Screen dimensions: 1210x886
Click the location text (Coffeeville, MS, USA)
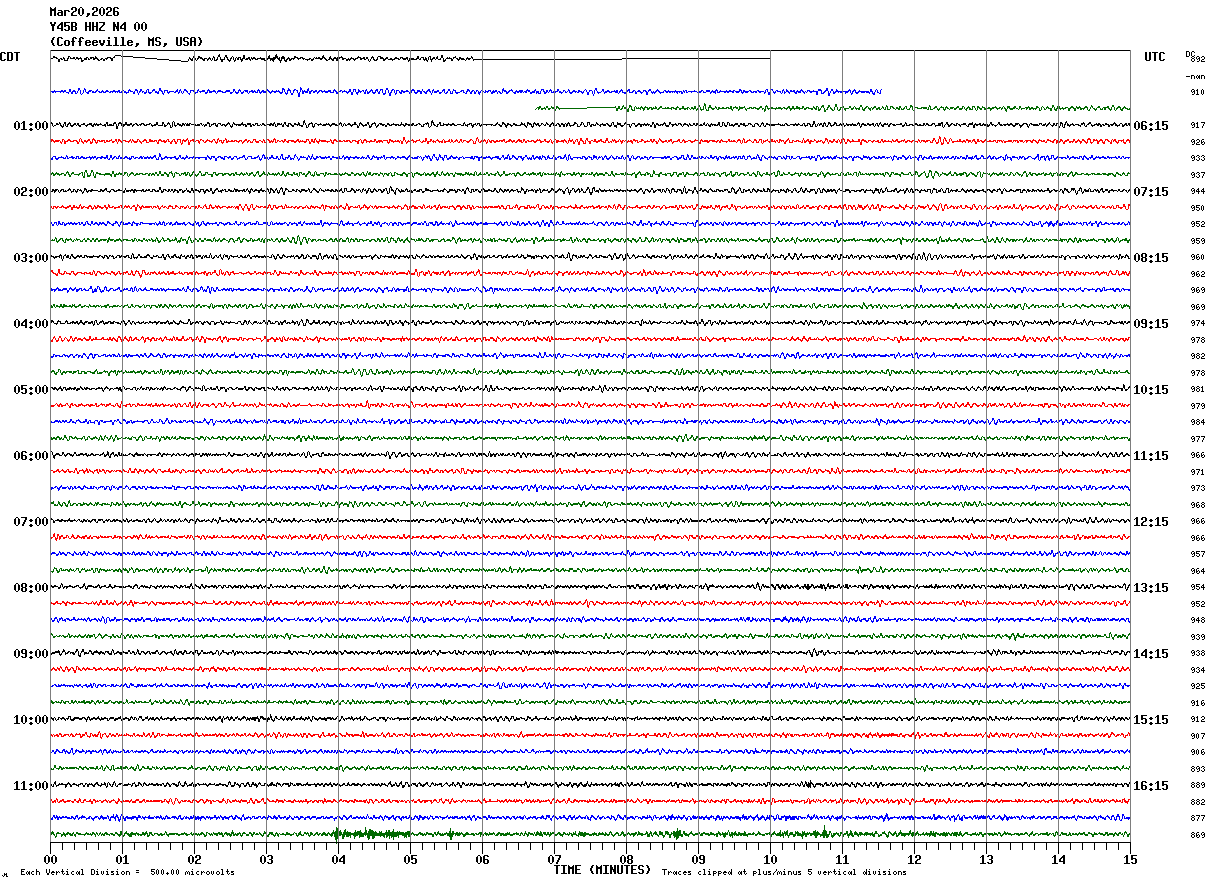coord(126,42)
